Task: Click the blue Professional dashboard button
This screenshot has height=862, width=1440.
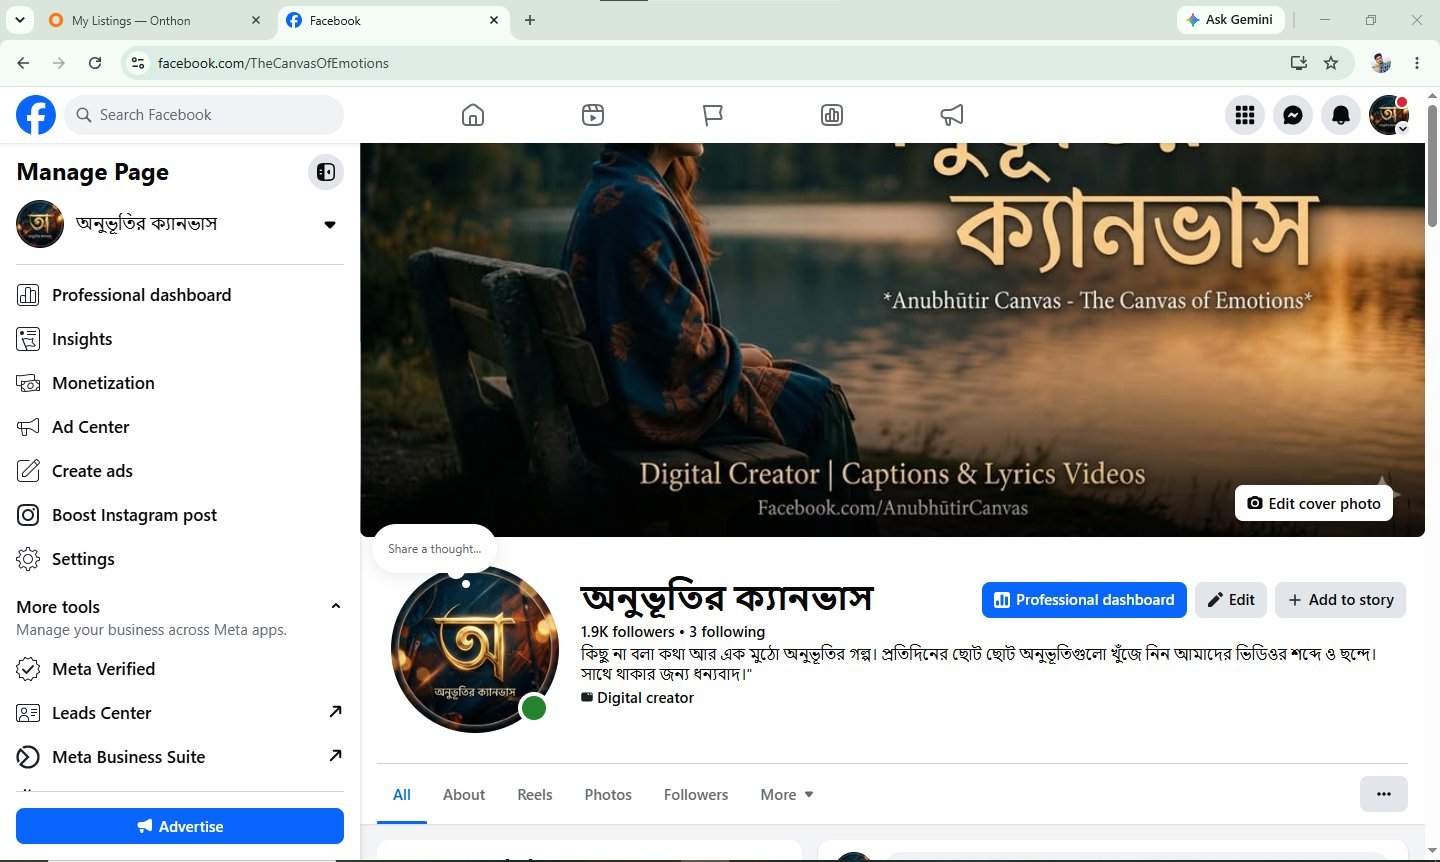Action: point(1084,600)
